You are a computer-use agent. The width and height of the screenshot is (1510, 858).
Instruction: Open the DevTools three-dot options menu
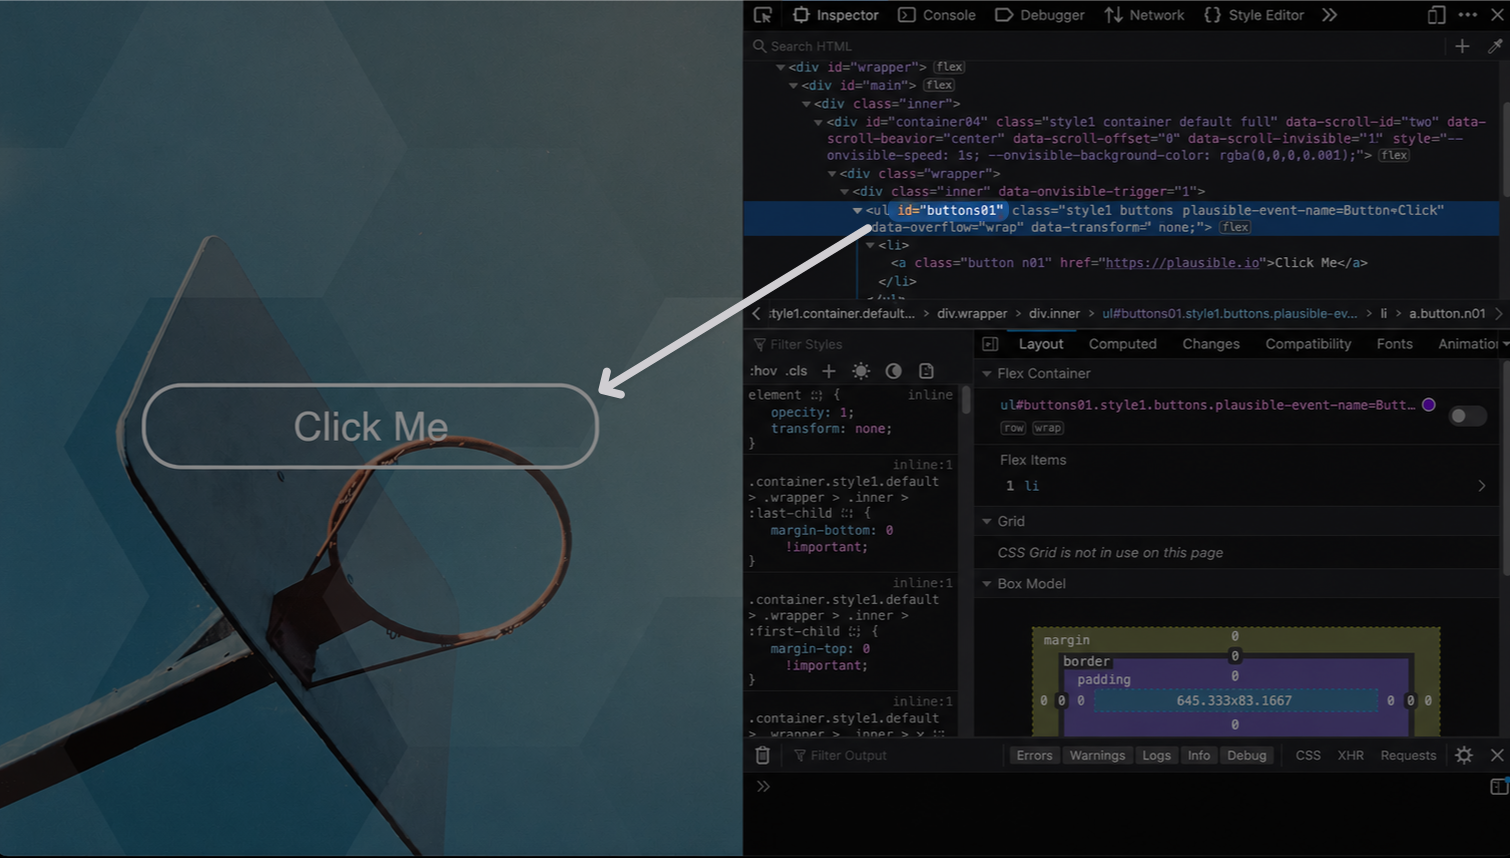pos(1467,15)
